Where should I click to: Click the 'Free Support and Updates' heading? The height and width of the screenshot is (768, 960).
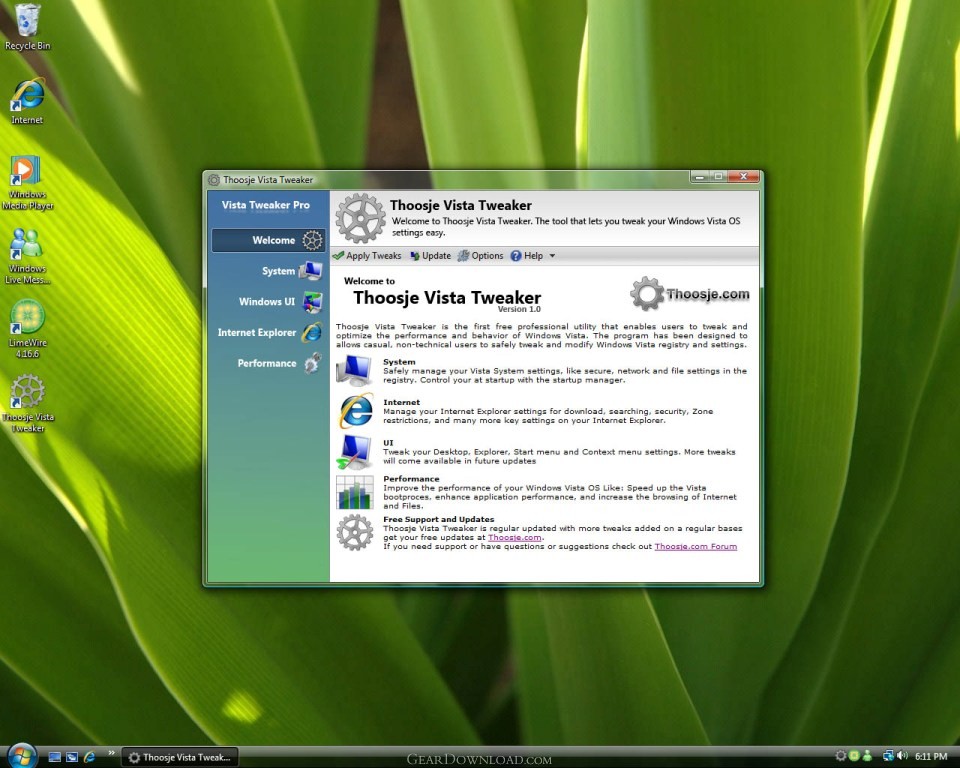click(438, 519)
